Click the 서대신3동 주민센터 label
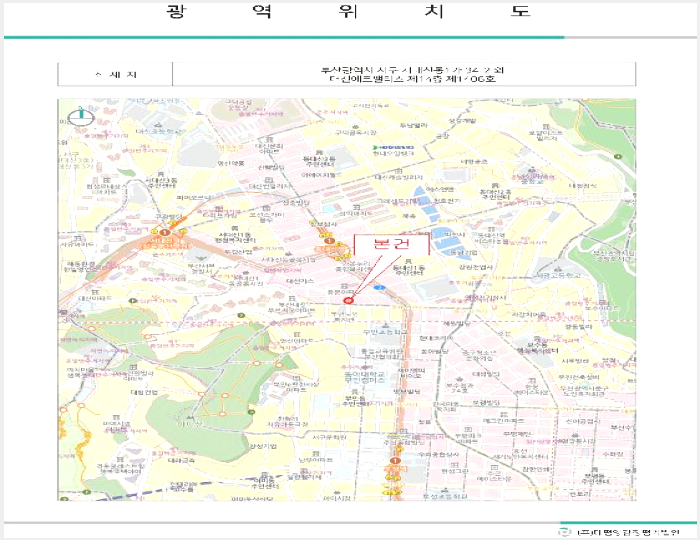Image resolution: width=700 pixels, height=540 pixels. point(161,183)
